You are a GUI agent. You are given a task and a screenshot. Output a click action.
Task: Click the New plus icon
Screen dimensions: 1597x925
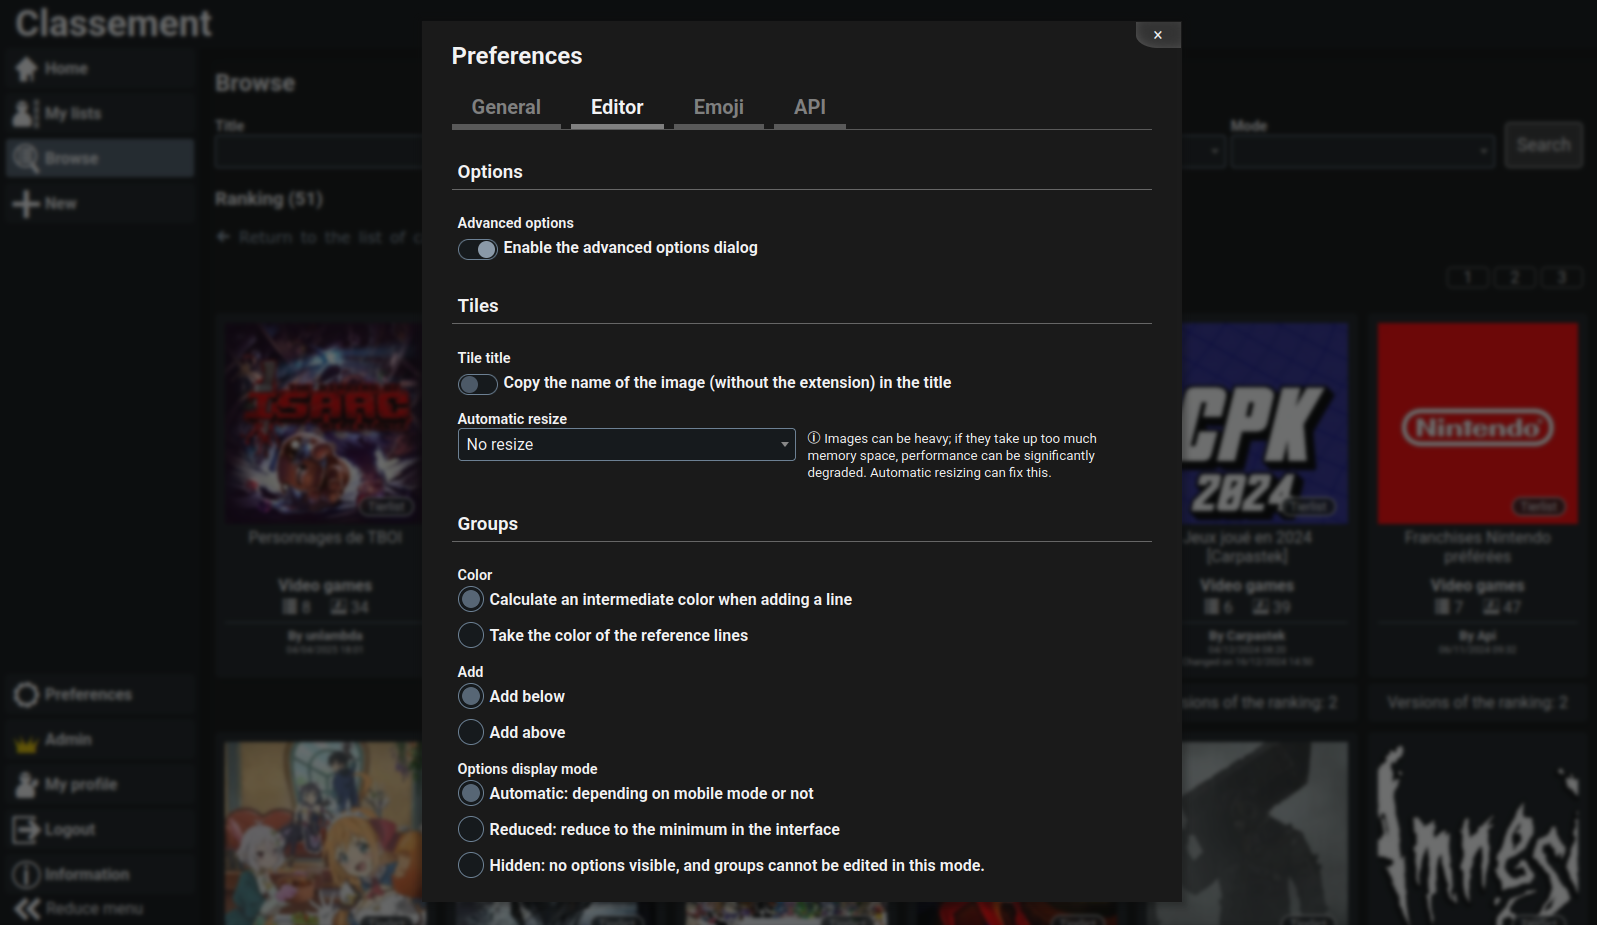tap(26, 203)
